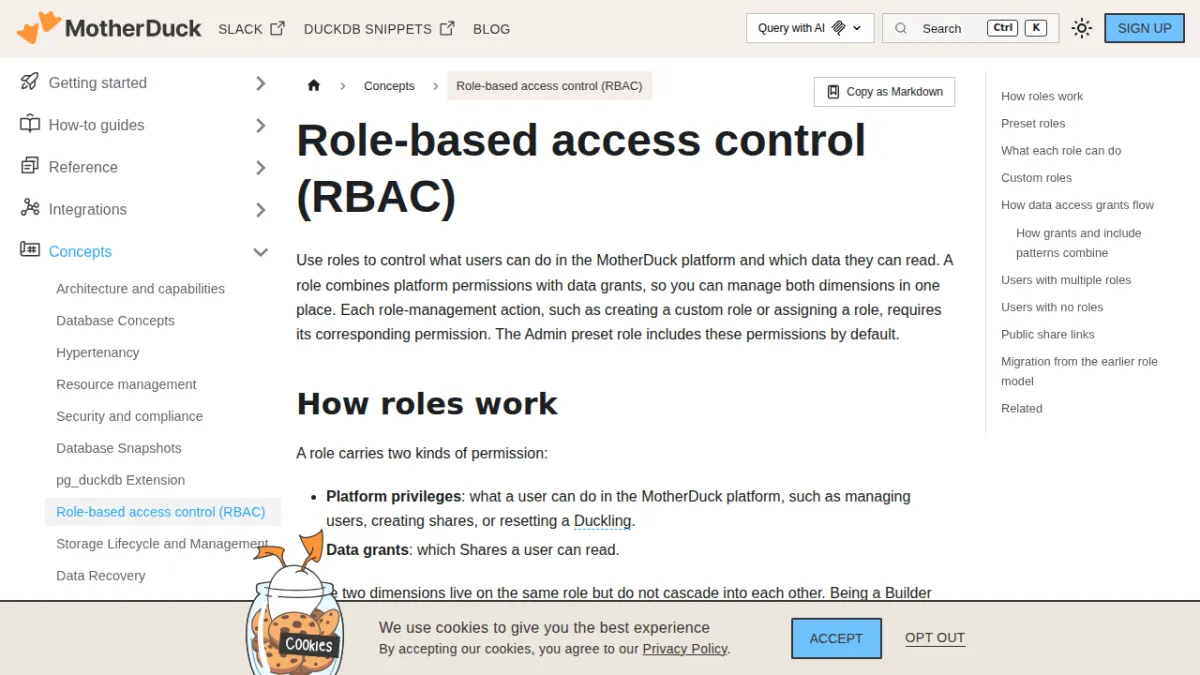Image resolution: width=1200 pixels, height=675 pixels.
Task: Expand the How-to guides chevron
Action: [x=261, y=125]
